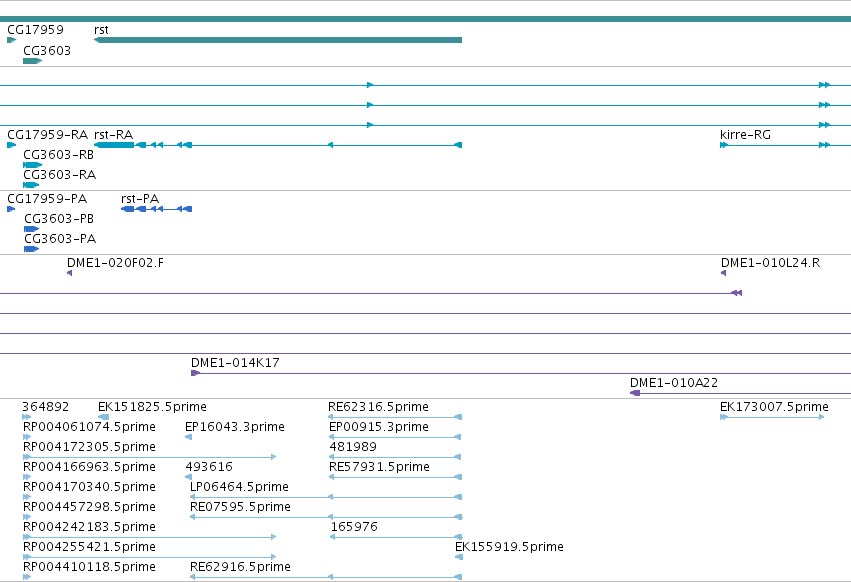
Task: Click the EP16043.3prime EST label
Action: tap(234, 427)
